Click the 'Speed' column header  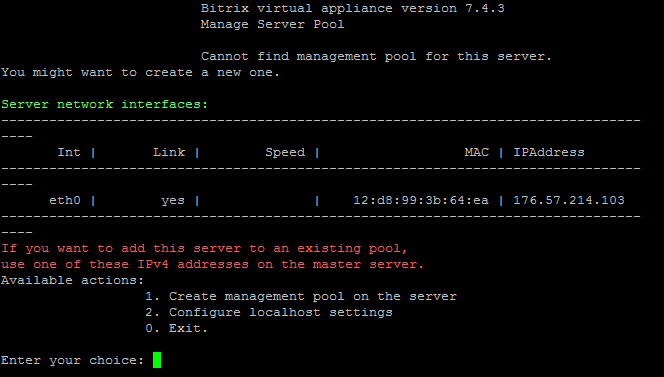point(285,152)
